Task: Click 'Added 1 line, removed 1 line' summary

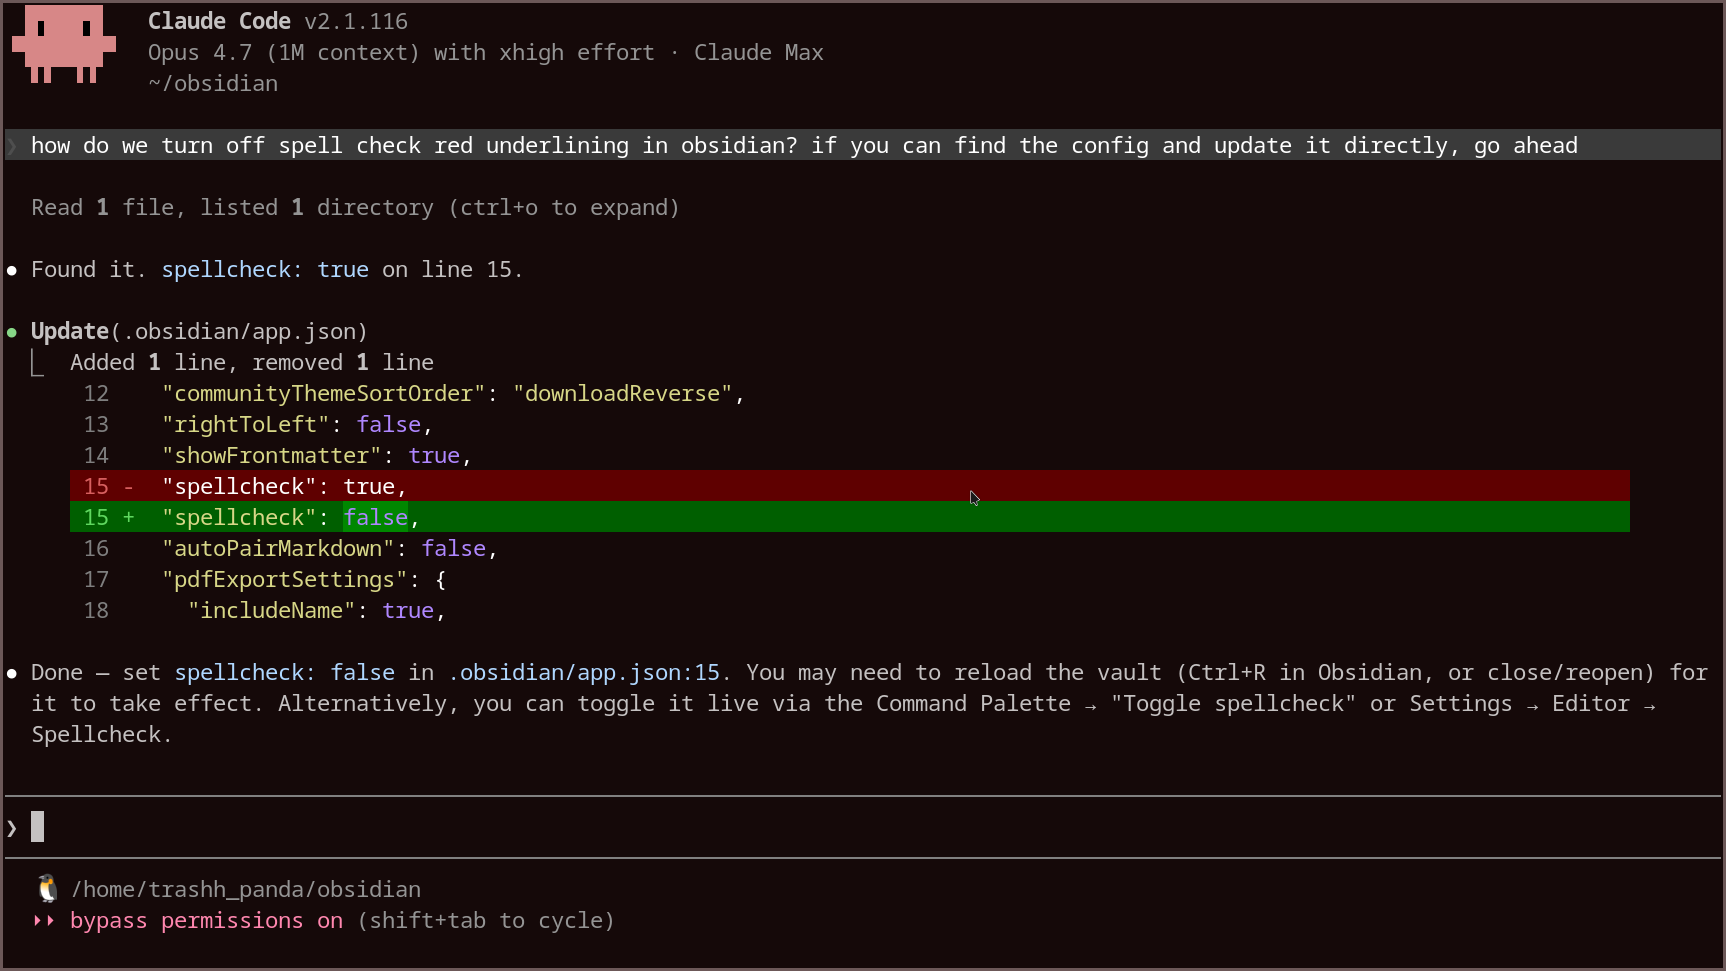Action: tap(252, 362)
